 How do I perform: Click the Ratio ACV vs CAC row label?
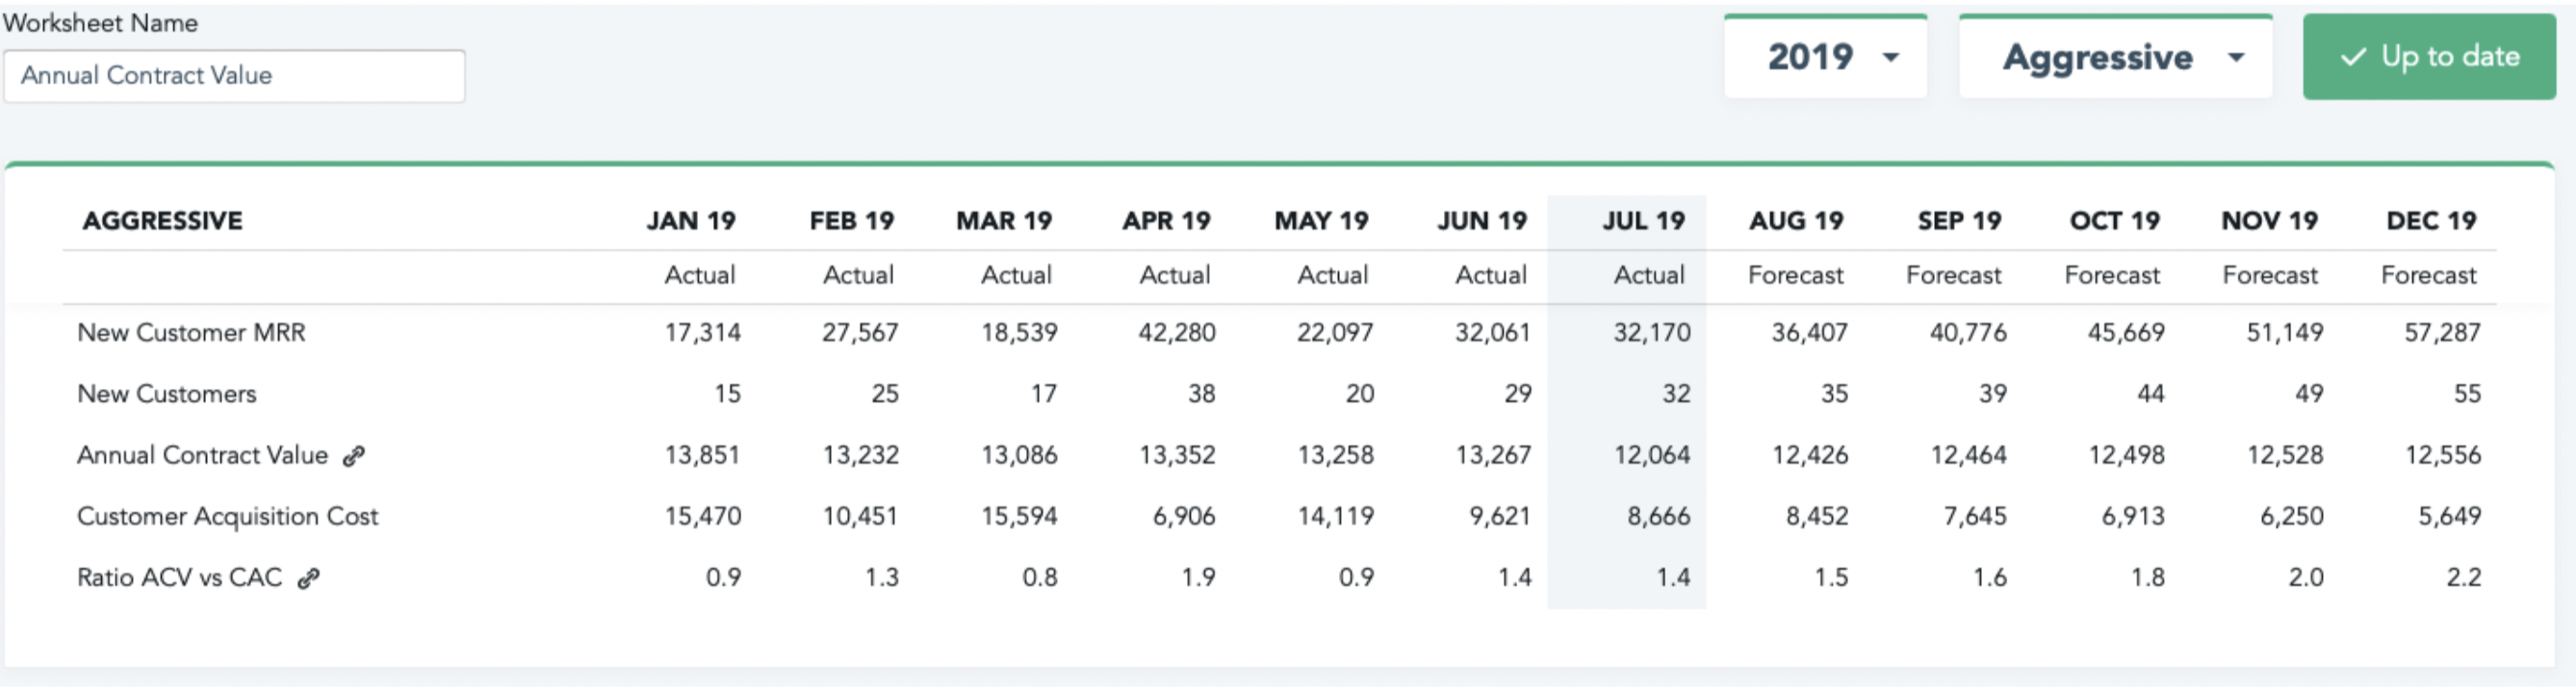point(180,578)
